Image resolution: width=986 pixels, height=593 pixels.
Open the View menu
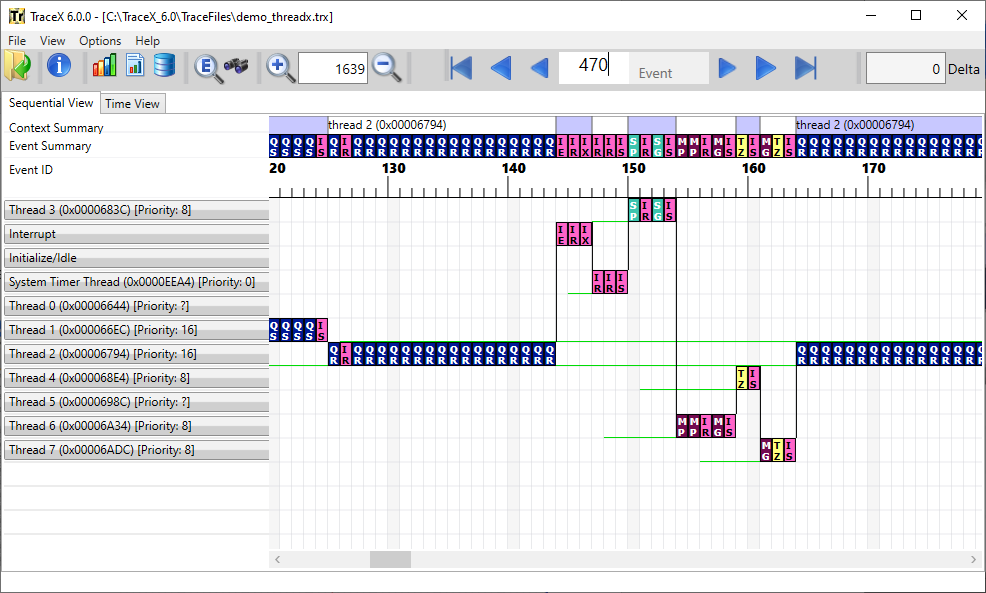[x=52, y=40]
